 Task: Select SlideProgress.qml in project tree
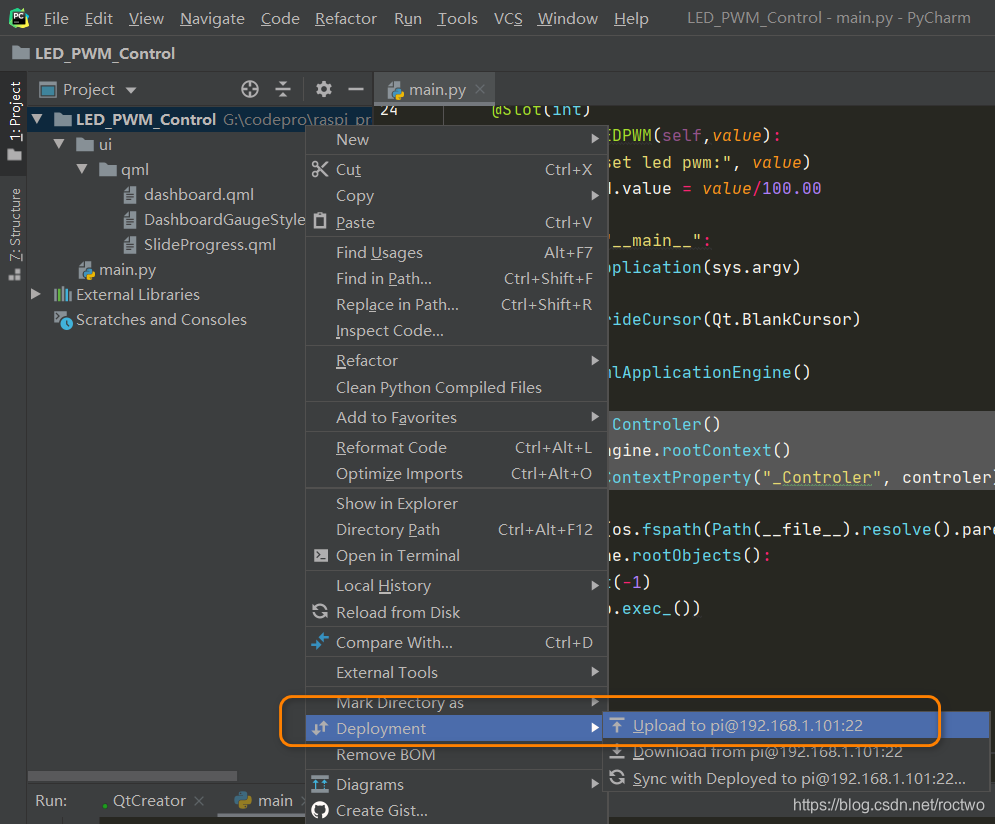tap(209, 244)
